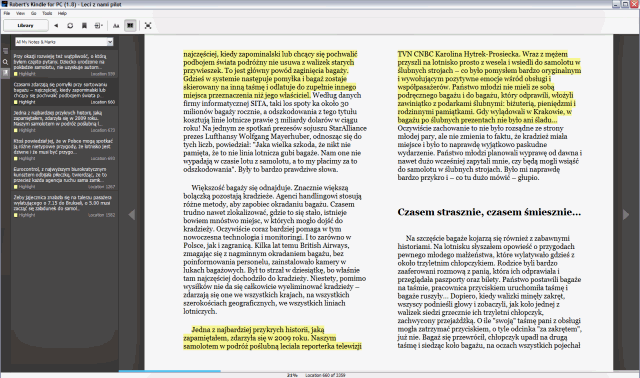640x378 pixels.
Task: Add a bookmark with the toolbar bookmark icon
Action: (84, 25)
